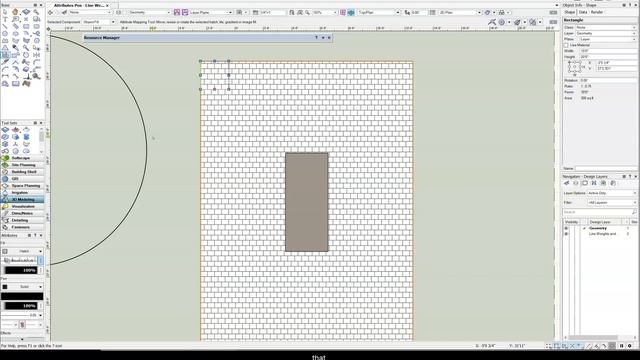
Task: Open the Fasteners tool set
Action: (22, 227)
